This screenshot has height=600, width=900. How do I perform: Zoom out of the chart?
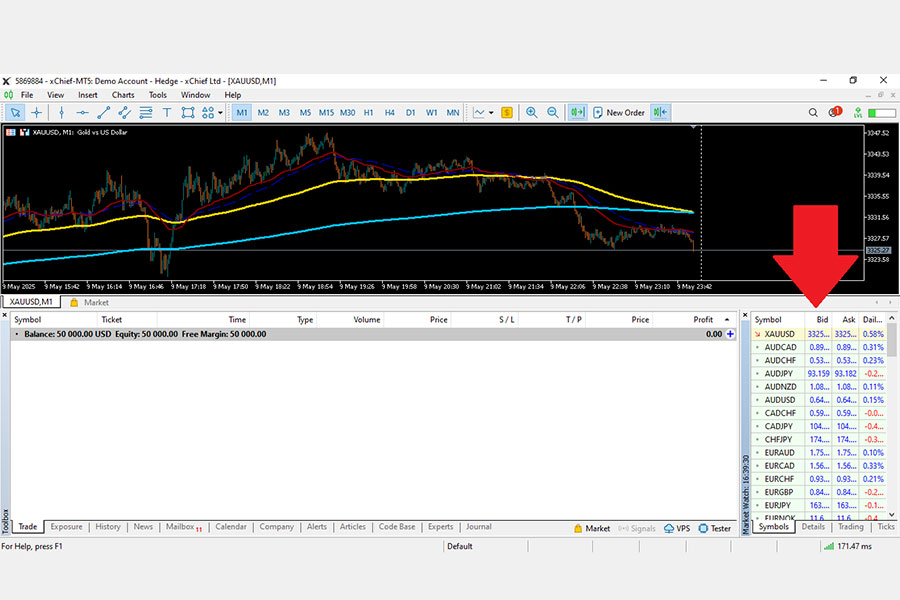tap(553, 113)
